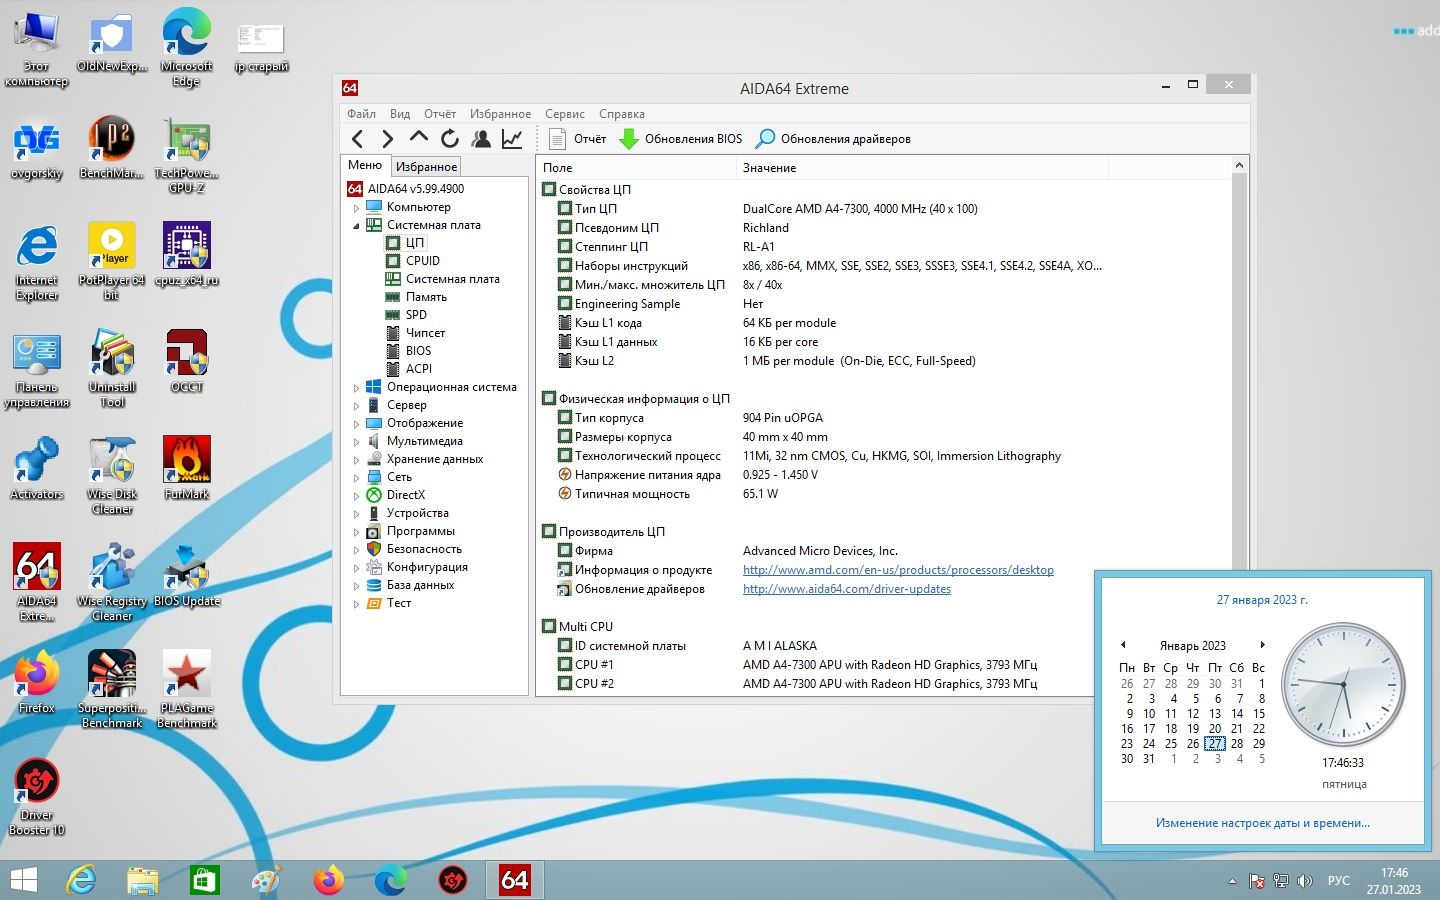Click the Отчёт report button
The width and height of the screenshot is (1440, 900).
(578, 139)
